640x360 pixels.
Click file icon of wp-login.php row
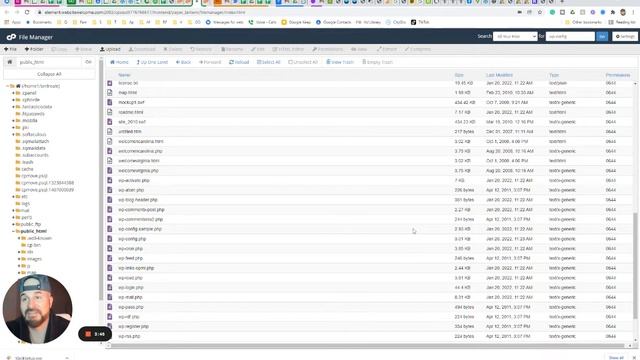coord(109,287)
